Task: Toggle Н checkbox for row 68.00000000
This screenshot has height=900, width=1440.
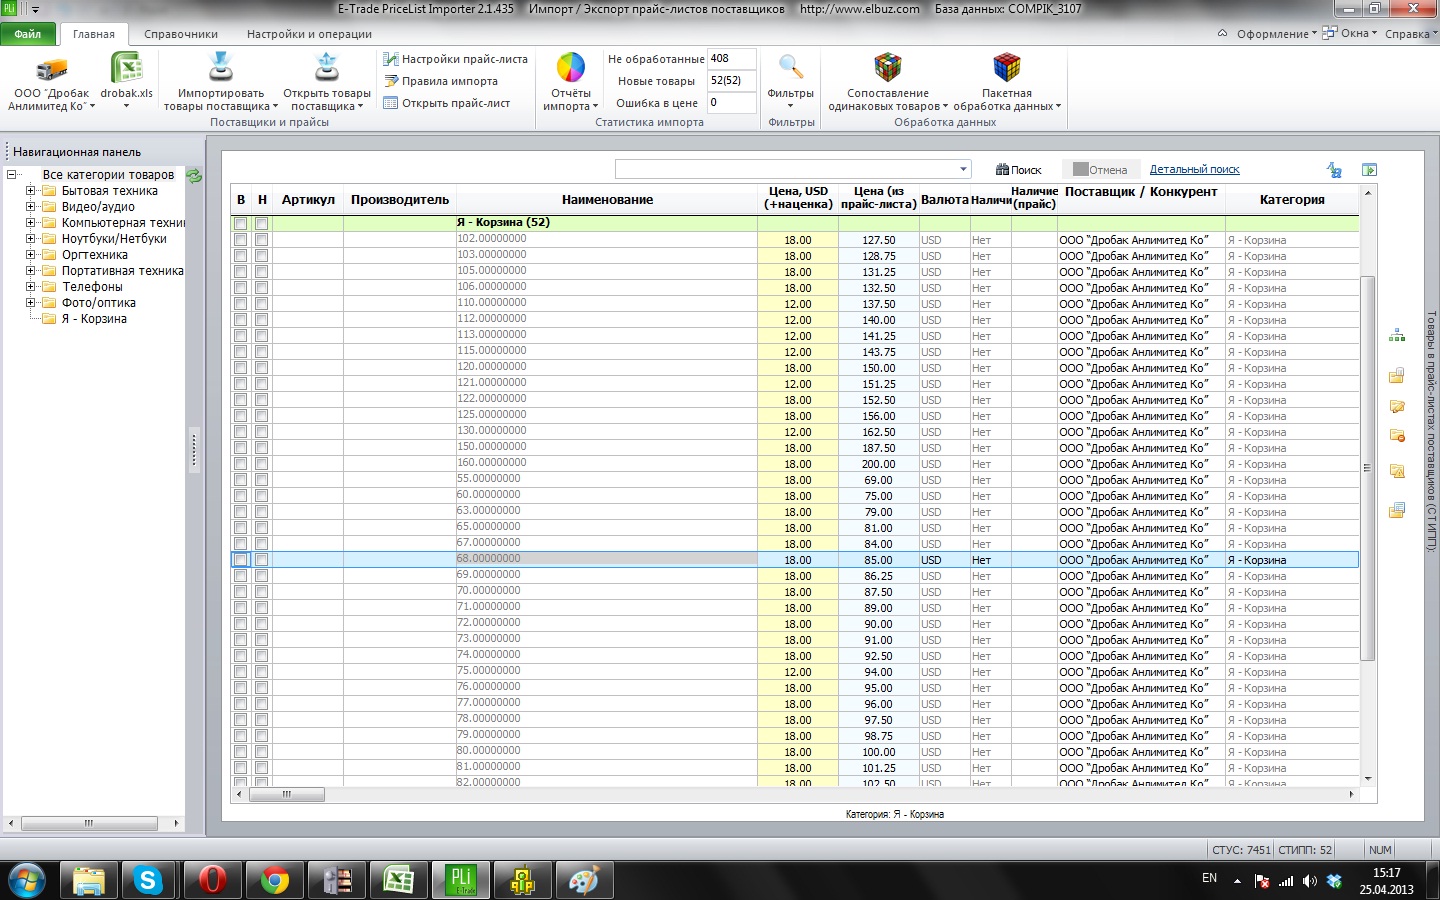Action: coord(262,560)
